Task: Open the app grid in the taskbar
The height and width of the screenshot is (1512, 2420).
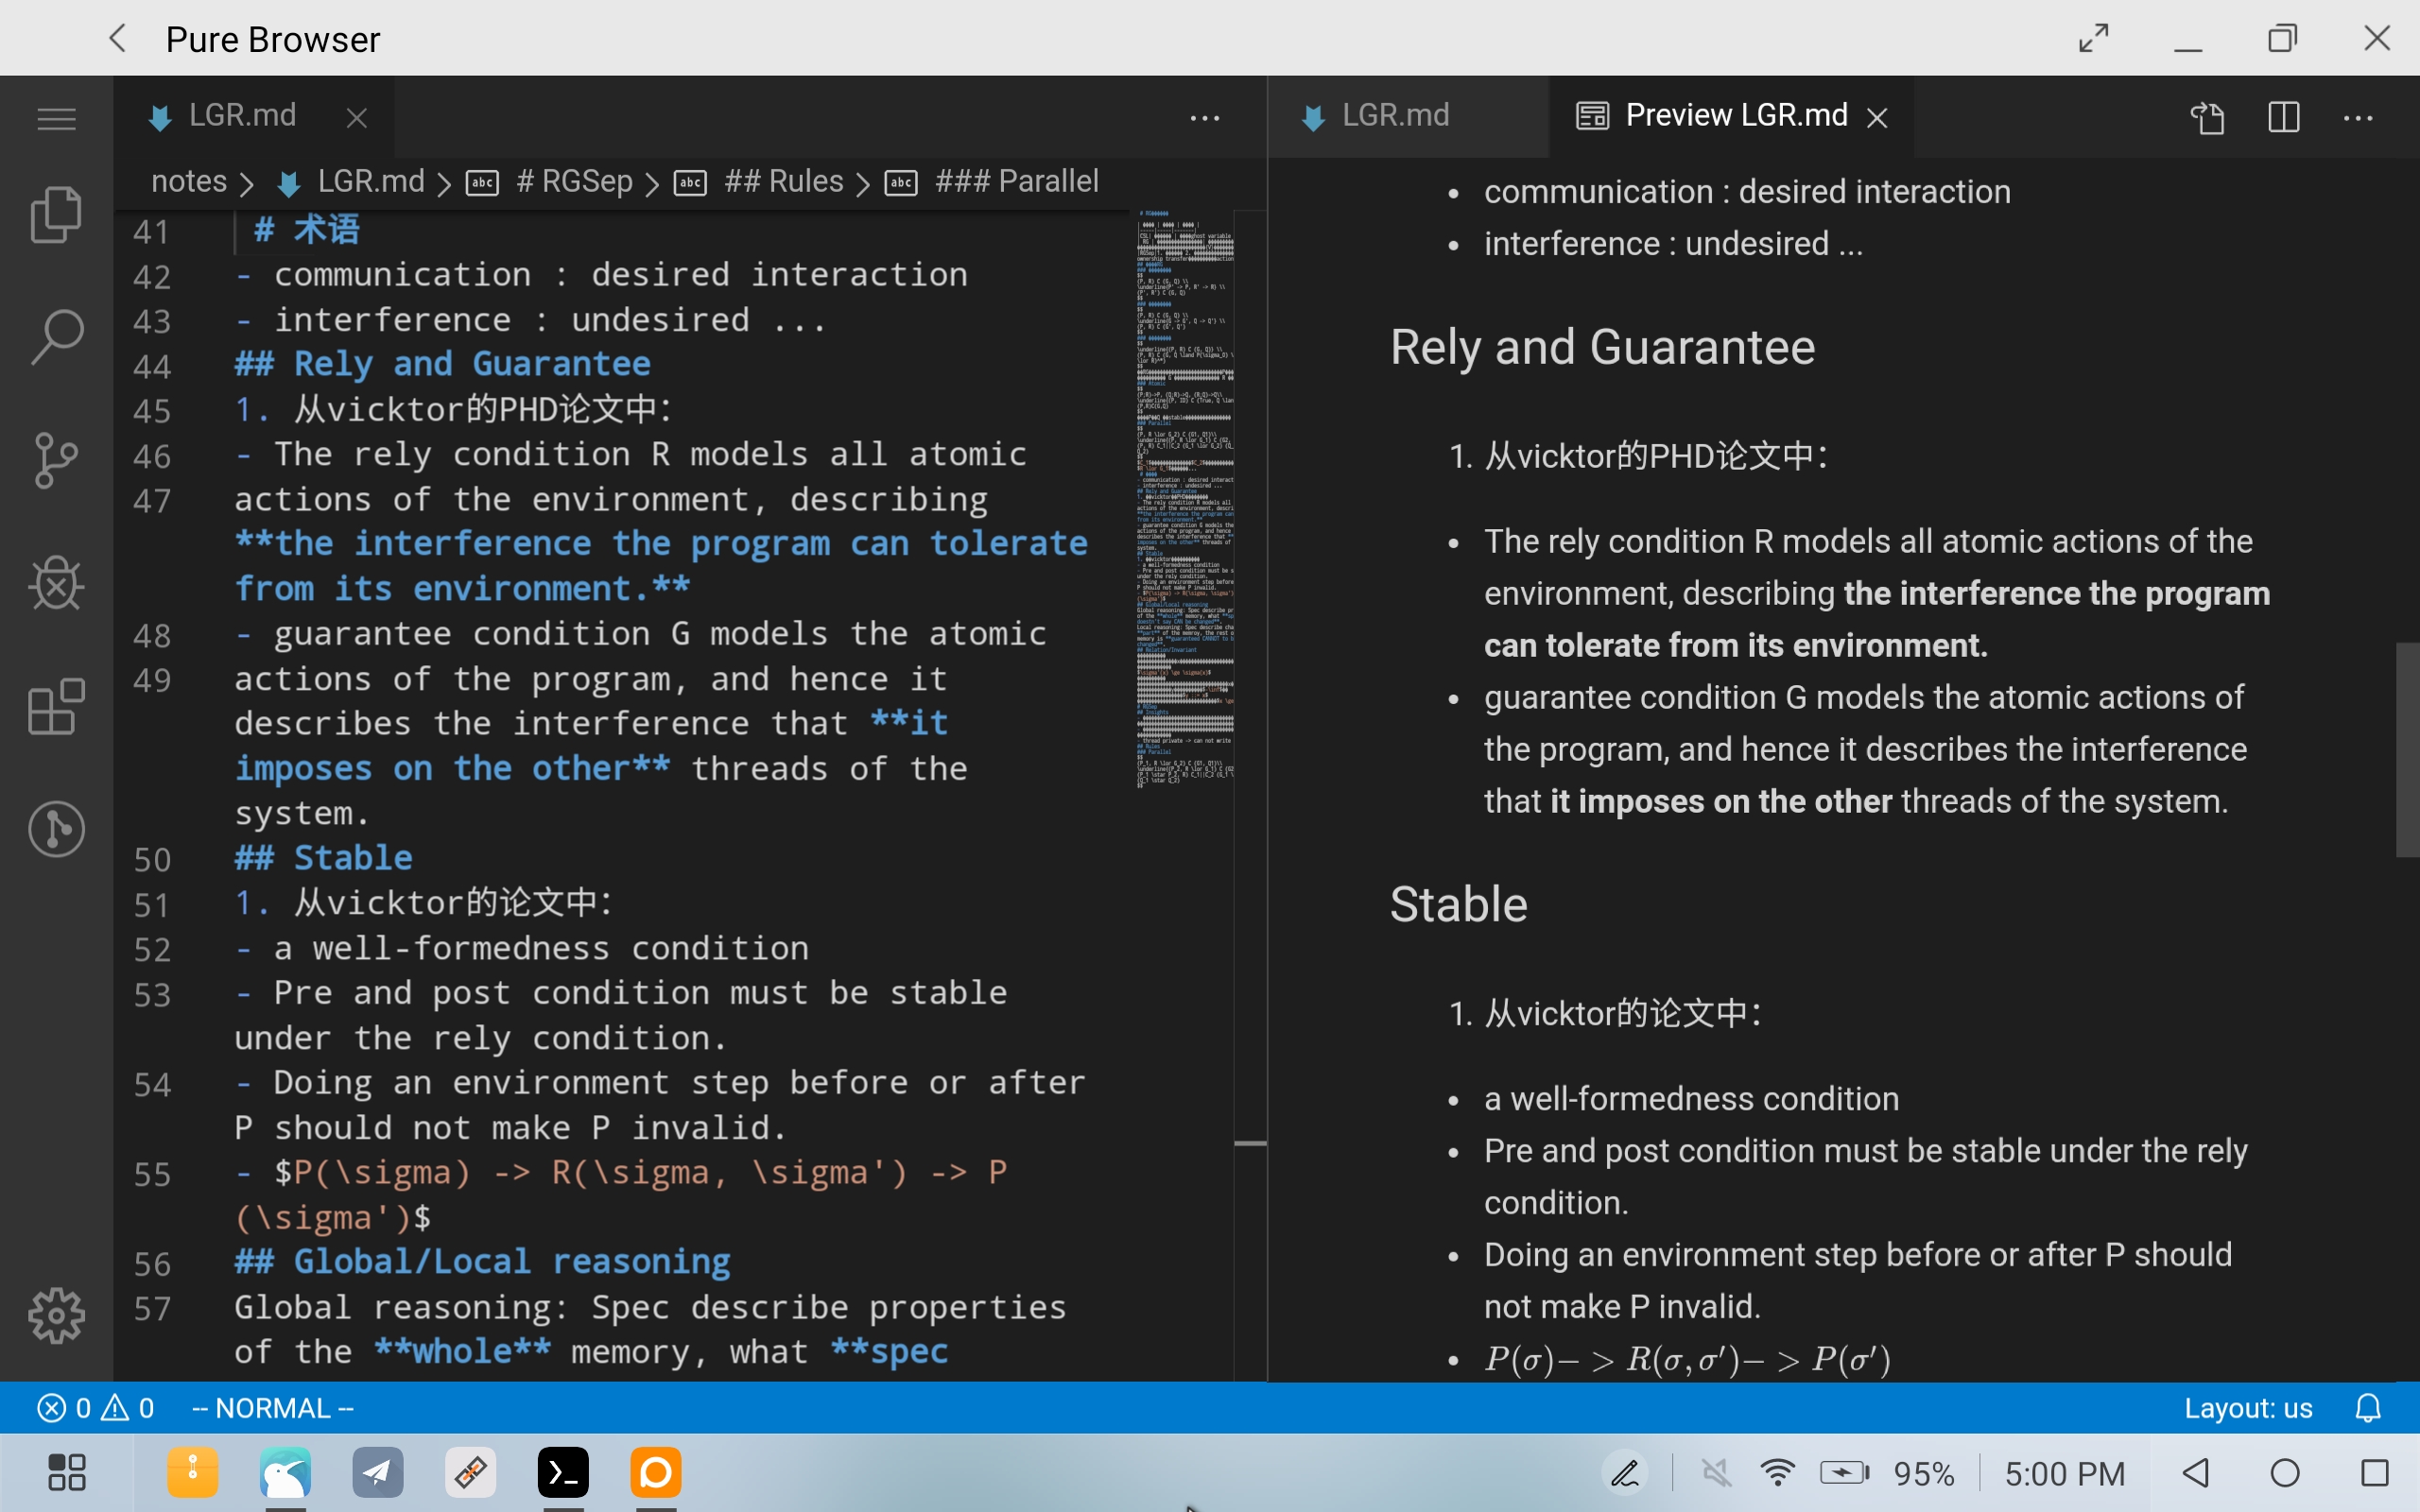Action: [x=65, y=1471]
